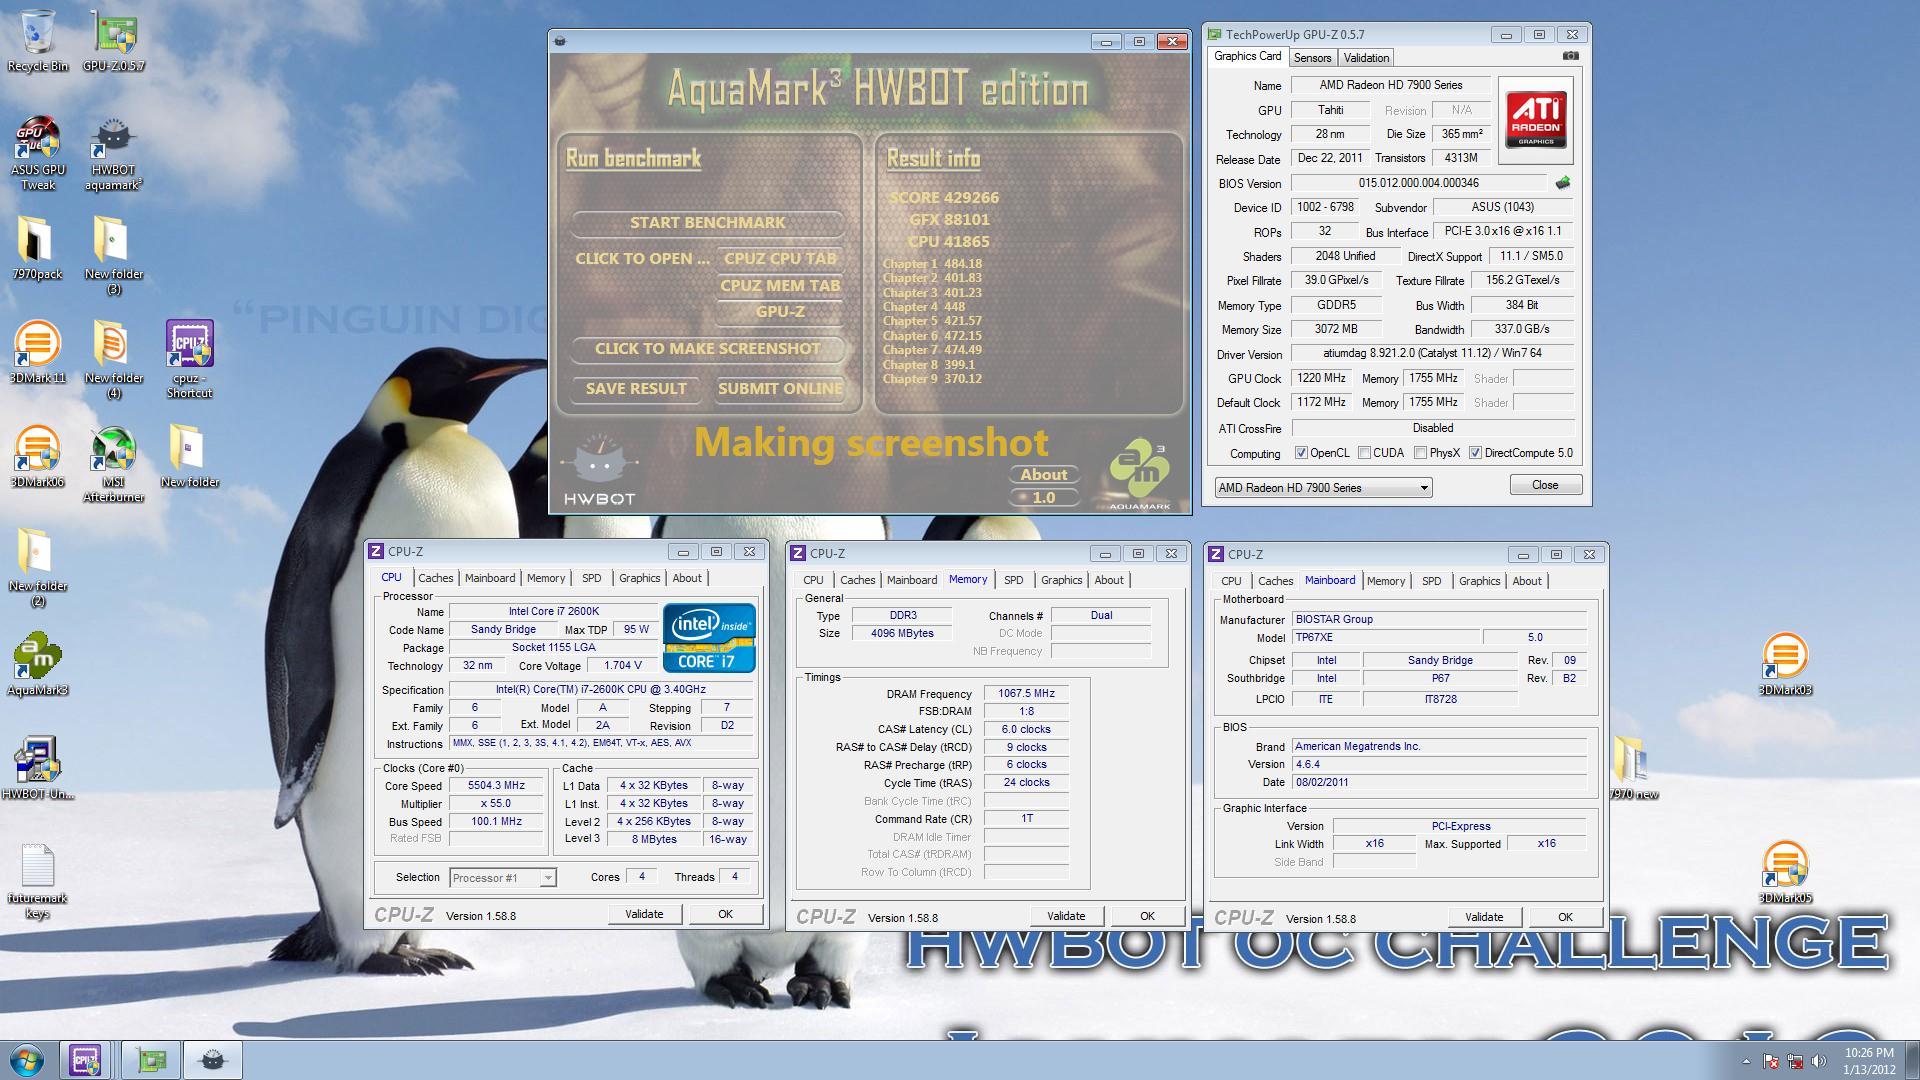The height and width of the screenshot is (1080, 1920).
Task: Open the 7970 new folder
Action: [1634, 769]
